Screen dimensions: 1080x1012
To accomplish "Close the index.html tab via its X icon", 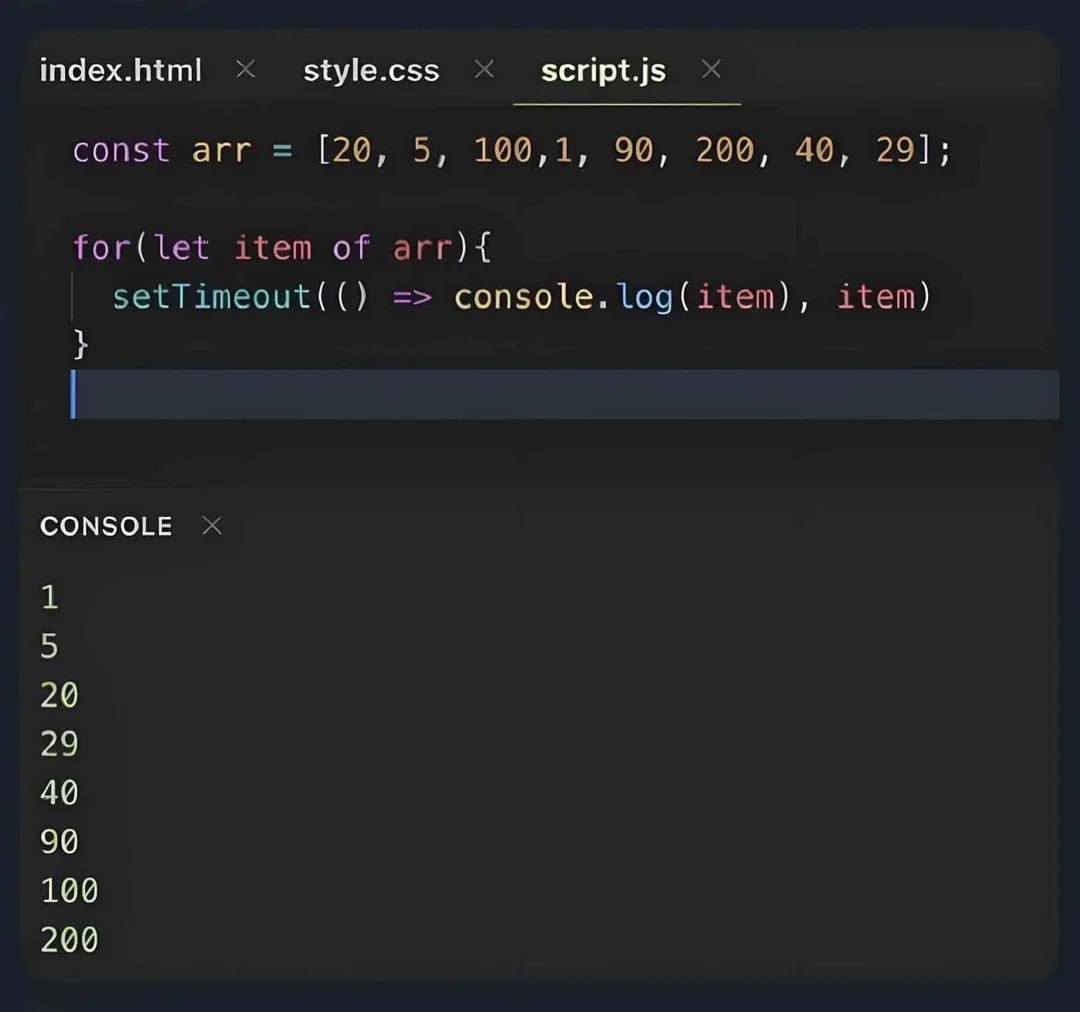I will pos(245,70).
